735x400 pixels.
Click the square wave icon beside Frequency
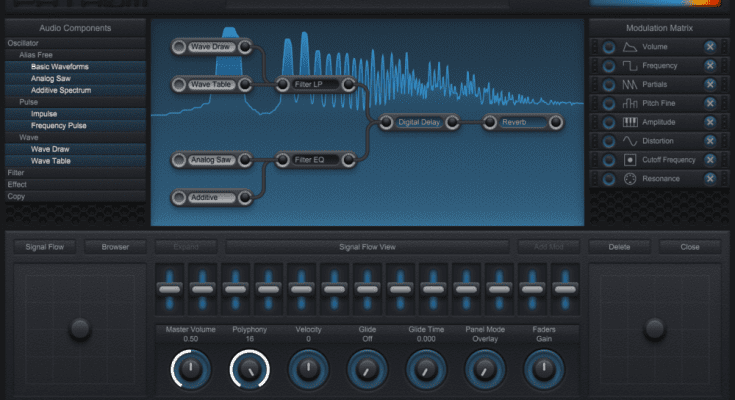(x=630, y=66)
